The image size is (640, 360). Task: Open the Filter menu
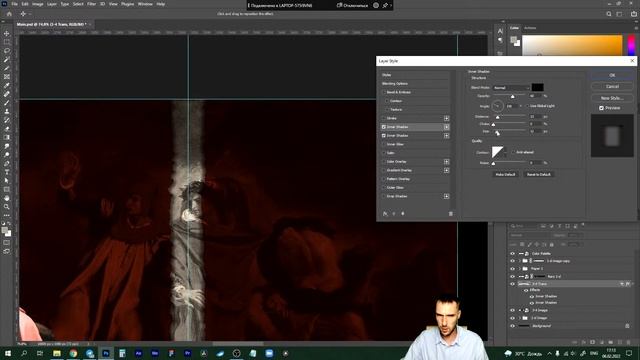[91, 4]
